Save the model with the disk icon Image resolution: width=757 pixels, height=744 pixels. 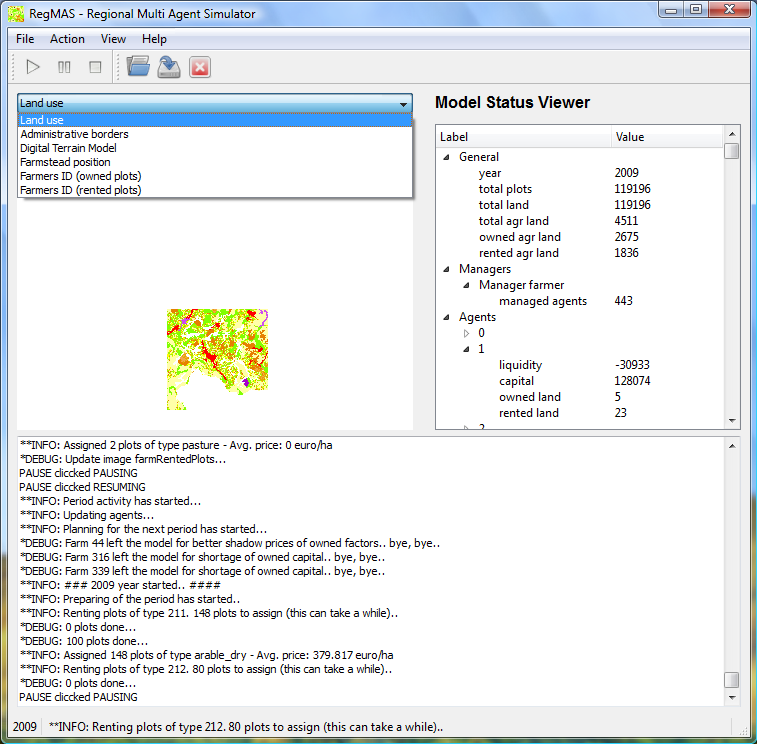169,67
